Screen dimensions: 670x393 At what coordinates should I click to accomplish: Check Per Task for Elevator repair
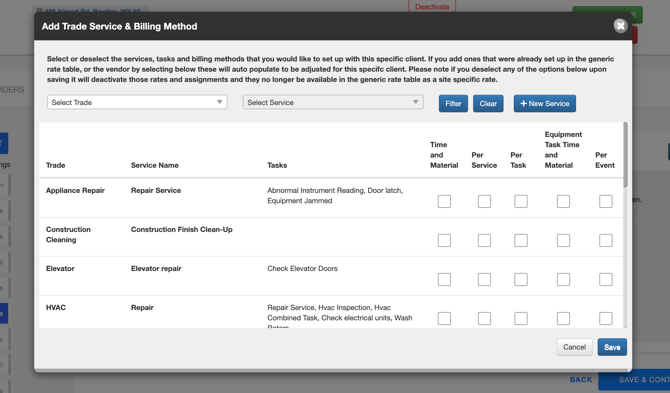coord(520,279)
